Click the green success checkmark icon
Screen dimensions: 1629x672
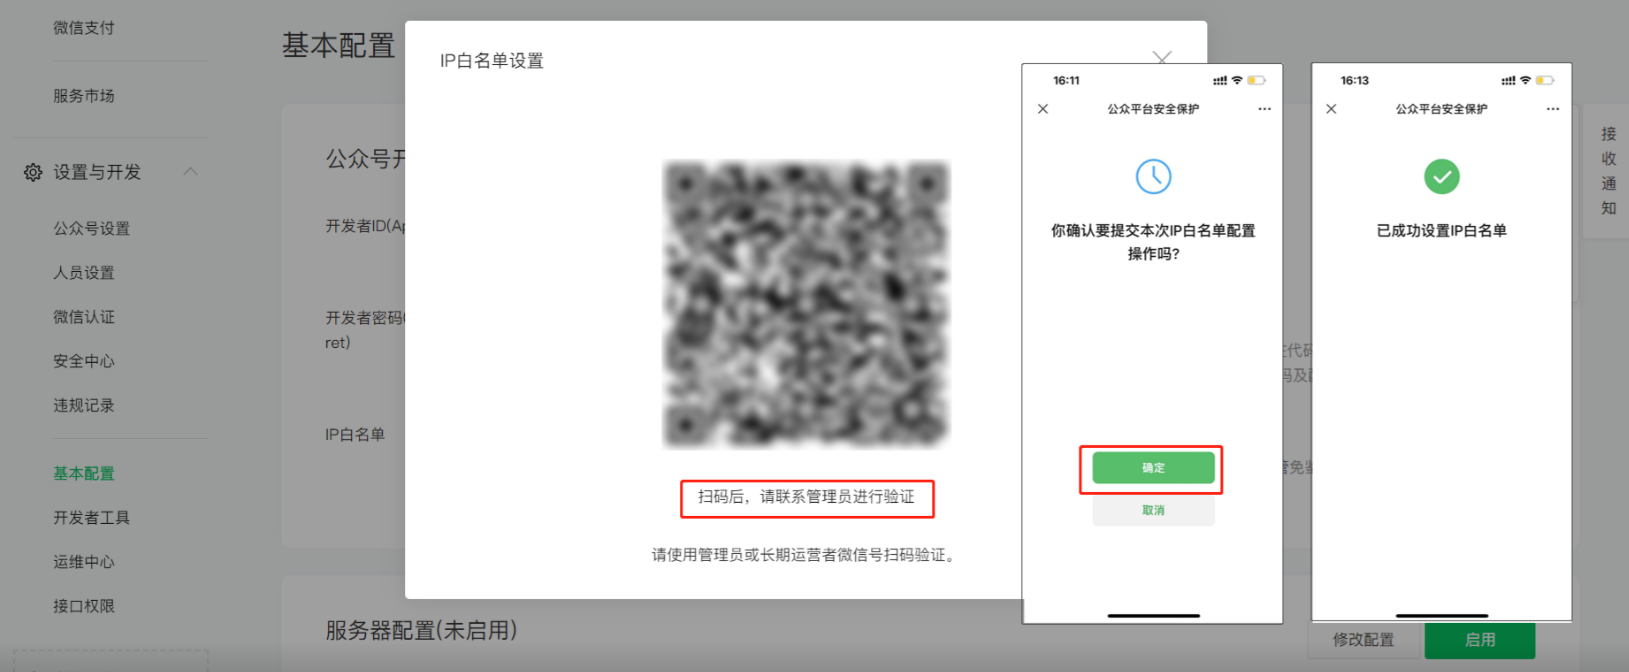1441,177
